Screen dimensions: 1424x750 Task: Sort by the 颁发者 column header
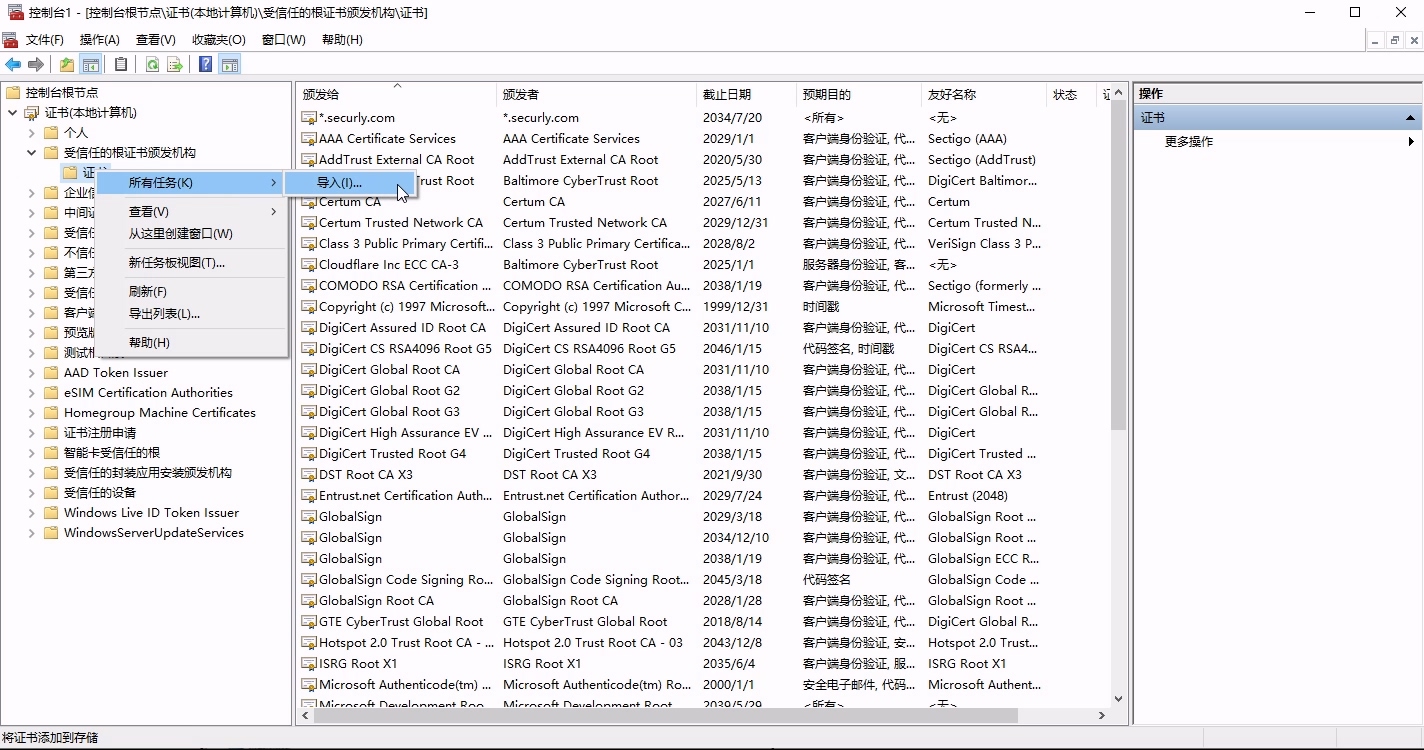pyautogui.click(x=596, y=94)
